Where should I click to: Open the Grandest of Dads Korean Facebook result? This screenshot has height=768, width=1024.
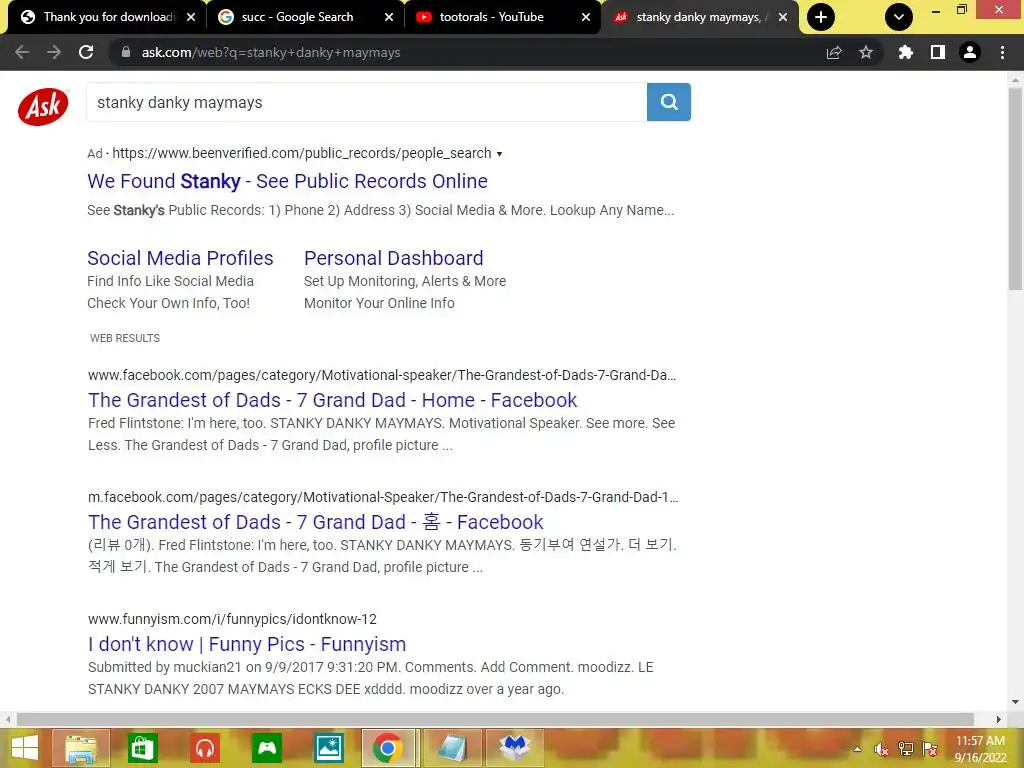tap(315, 522)
